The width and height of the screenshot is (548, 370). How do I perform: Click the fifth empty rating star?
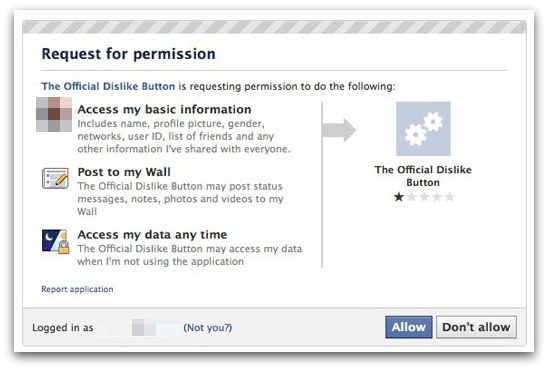point(449,197)
